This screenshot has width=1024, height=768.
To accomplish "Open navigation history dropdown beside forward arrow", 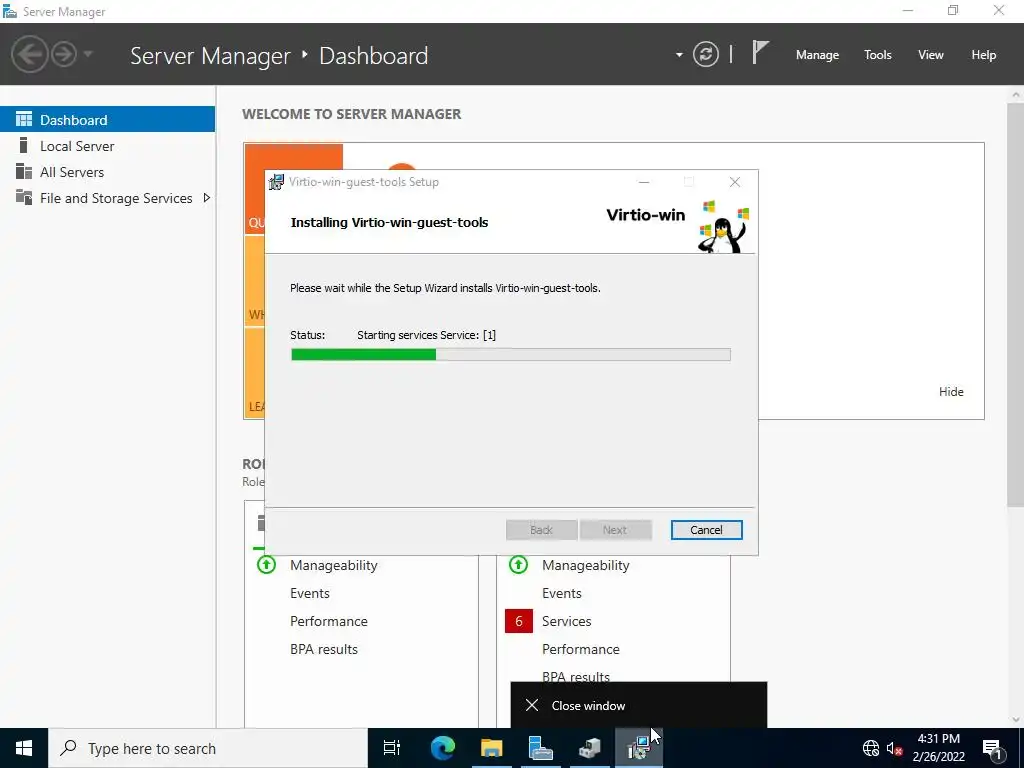I will pos(88,54).
